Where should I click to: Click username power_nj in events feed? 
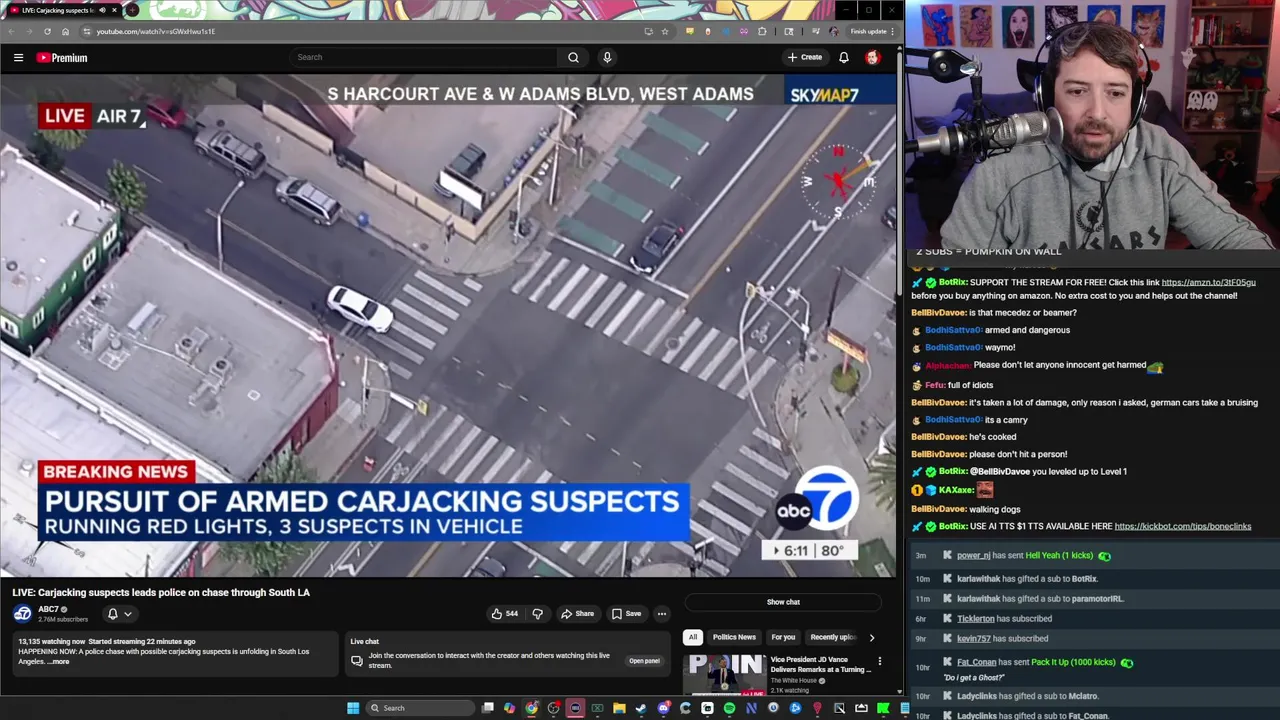click(973, 556)
